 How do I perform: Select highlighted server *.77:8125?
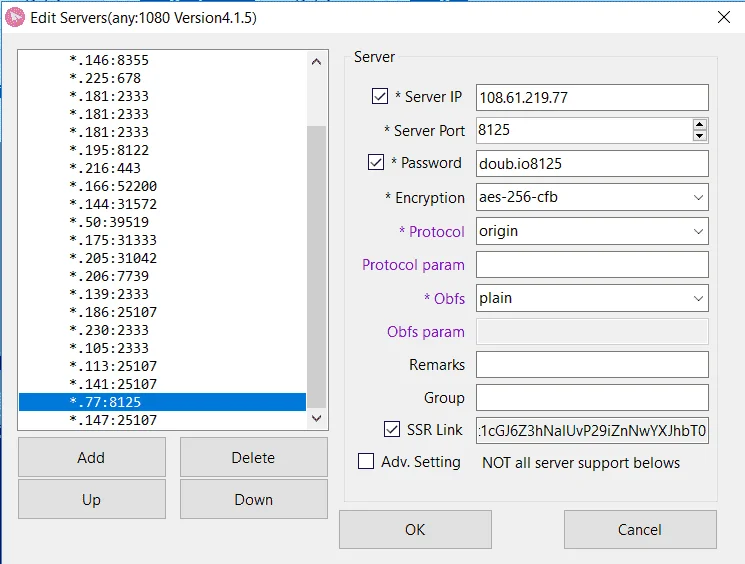point(162,402)
